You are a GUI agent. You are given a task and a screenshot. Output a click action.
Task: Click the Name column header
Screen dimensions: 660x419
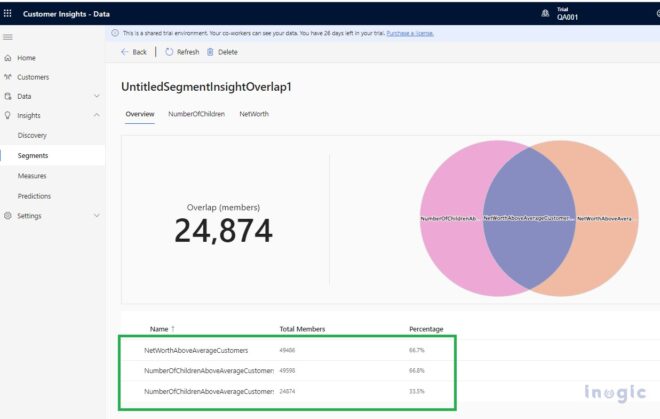pyautogui.click(x=159, y=329)
